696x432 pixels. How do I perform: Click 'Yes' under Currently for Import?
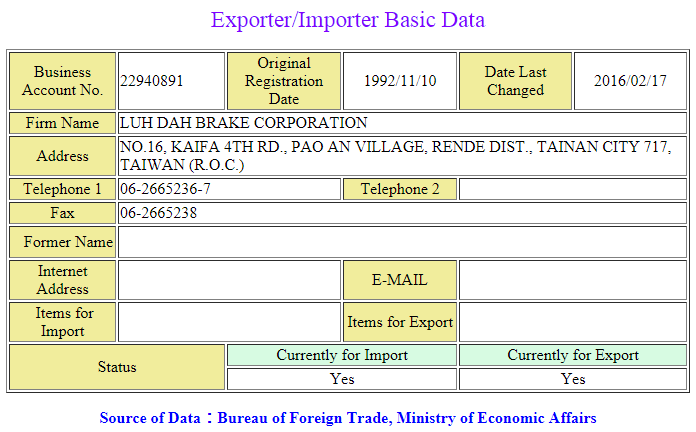coord(342,379)
